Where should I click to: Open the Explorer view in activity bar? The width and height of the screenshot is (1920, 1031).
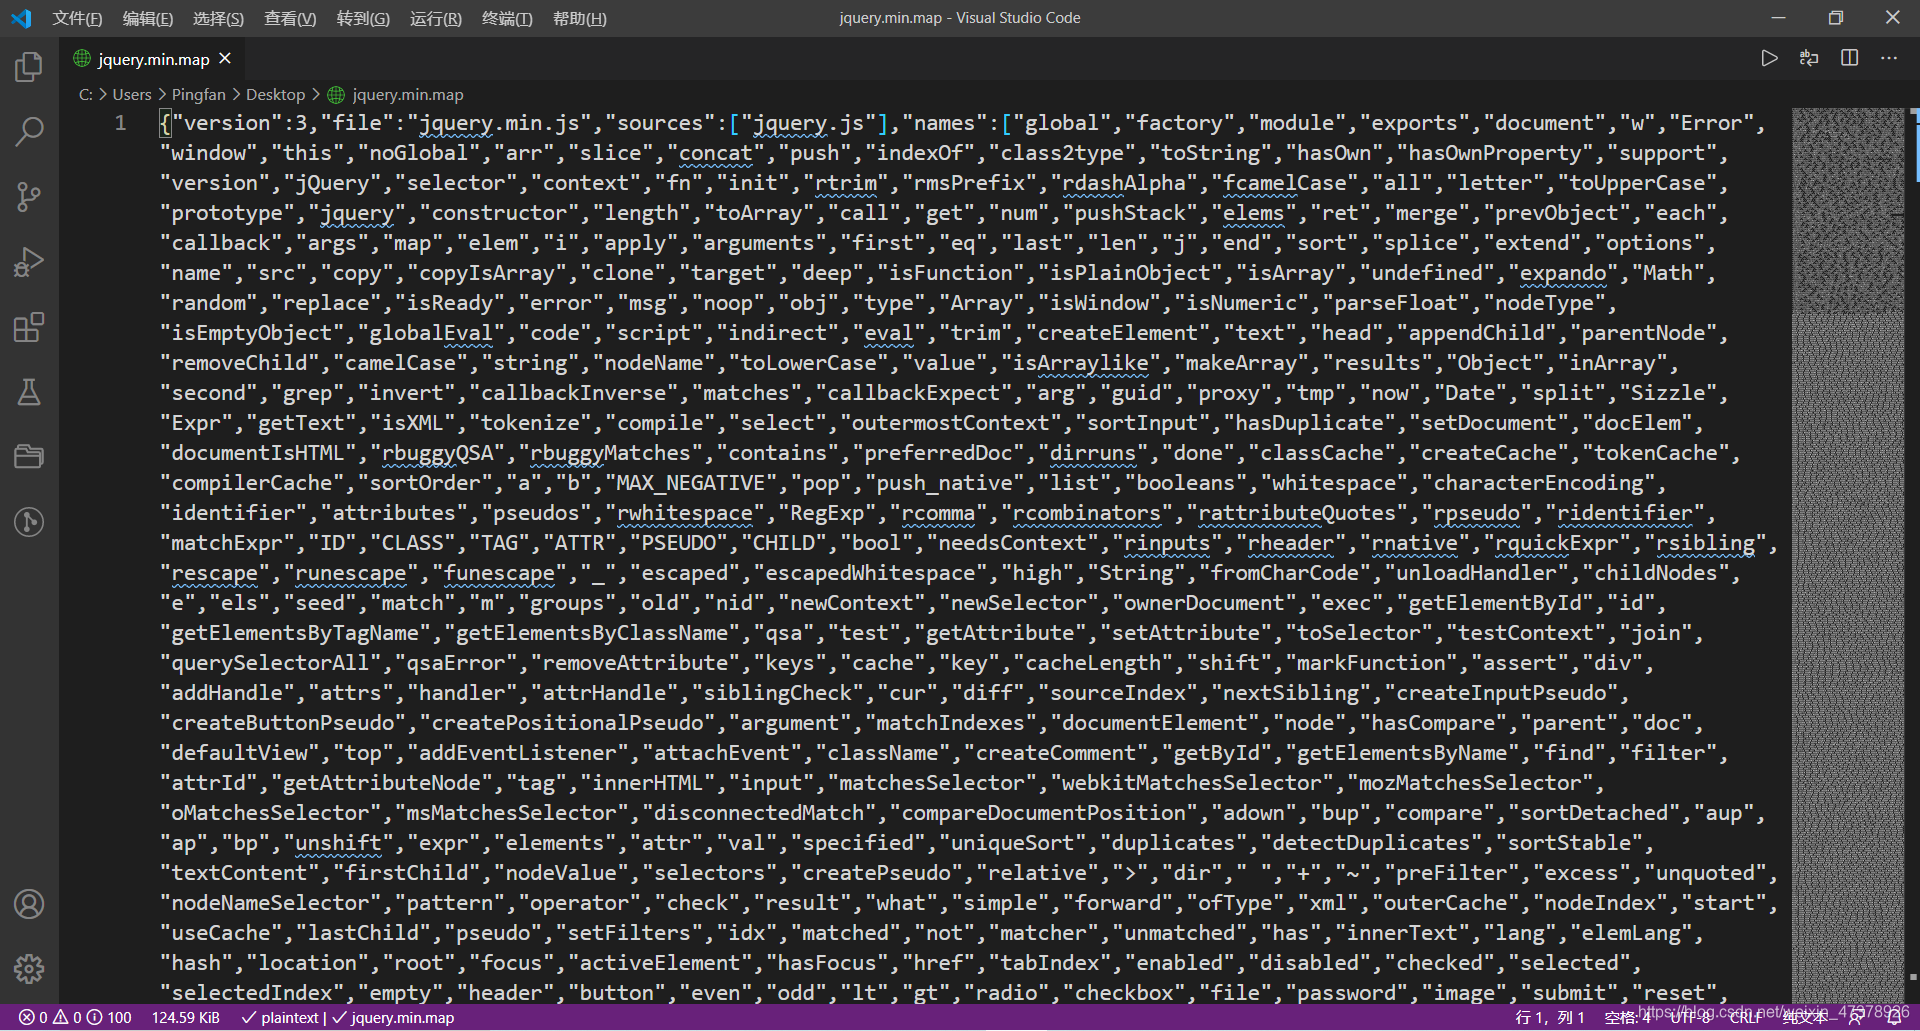coord(29,67)
